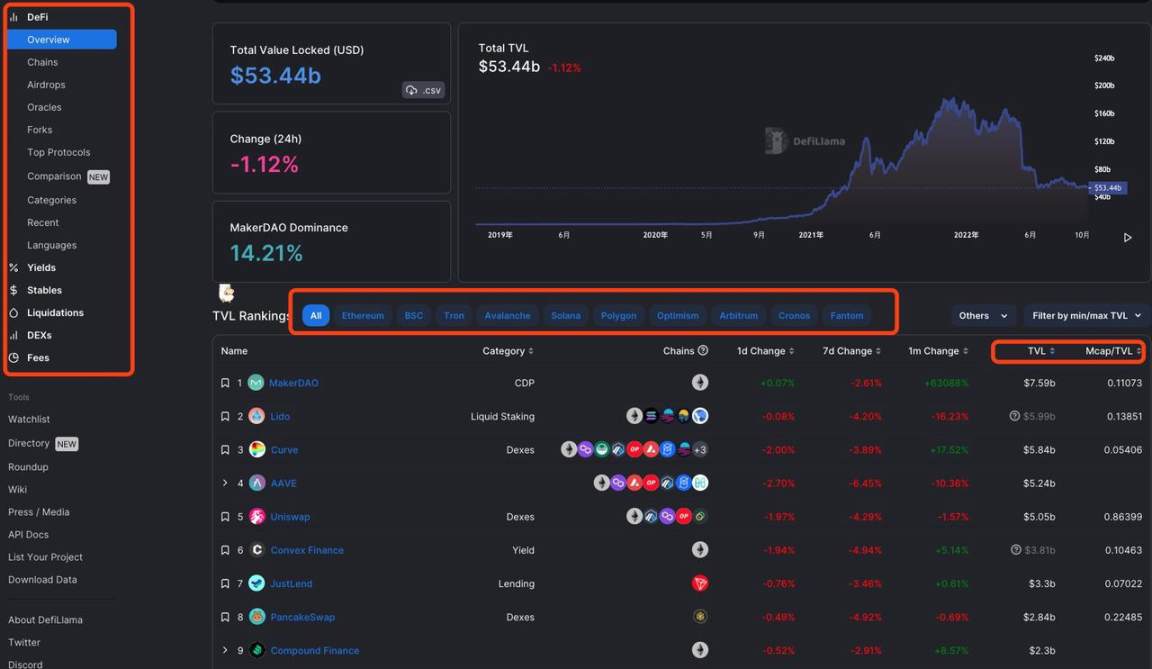The width and height of the screenshot is (1152, 669).
Task: Expand the Compound Finance row
Action: [x=225, y=650]
